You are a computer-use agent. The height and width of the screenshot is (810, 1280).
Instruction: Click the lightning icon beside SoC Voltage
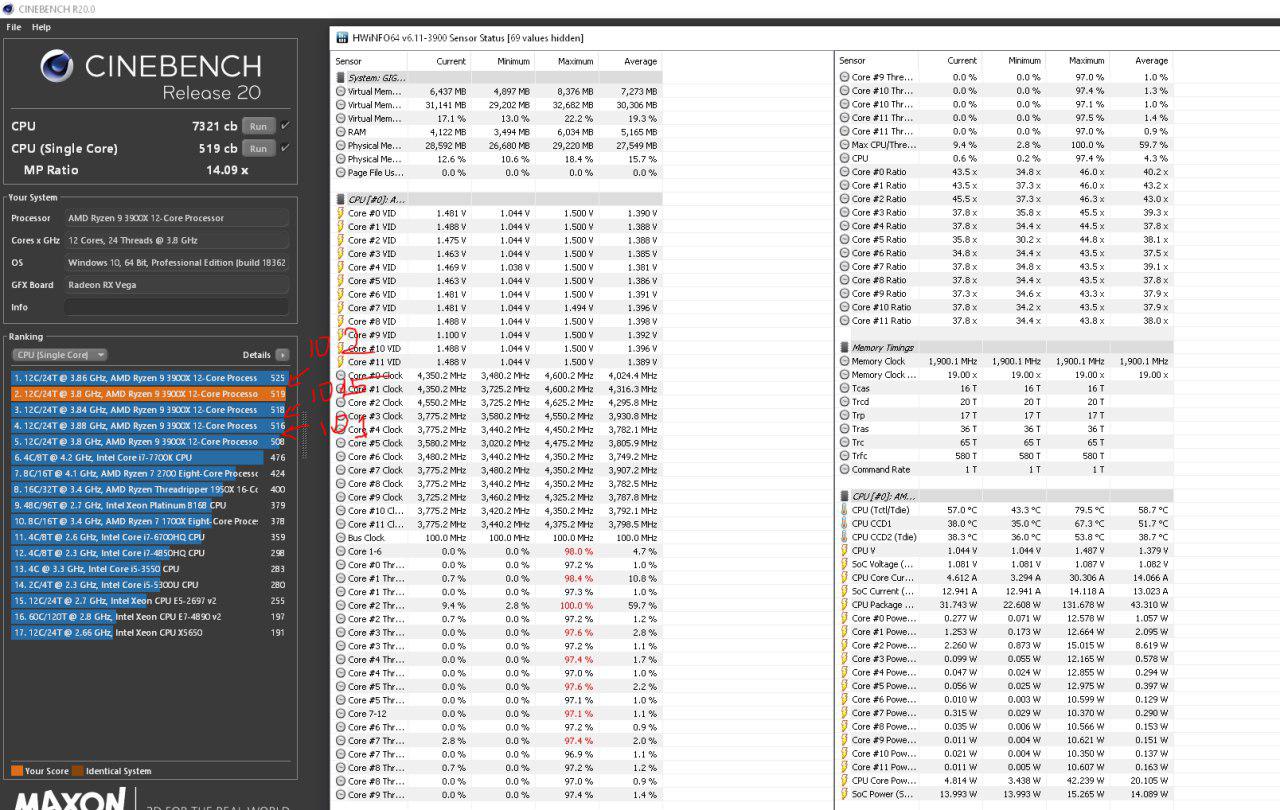coord(845,564)
